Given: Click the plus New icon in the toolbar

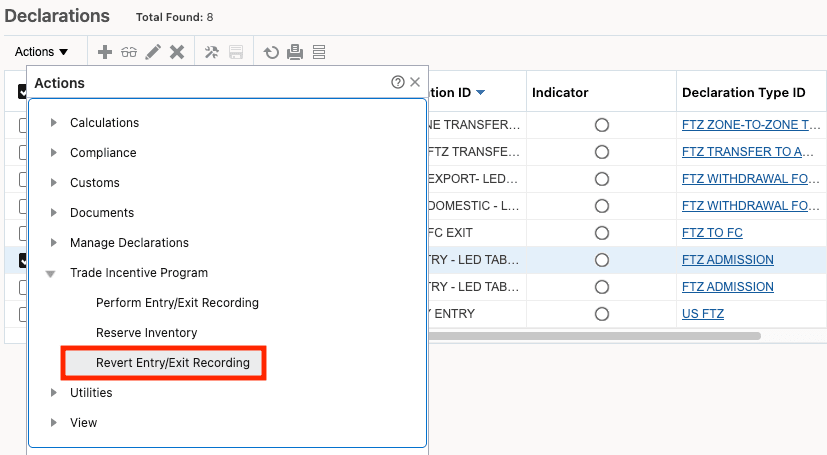Looking at the screenshot, I should pyautogui.click(x=105, y=52).
